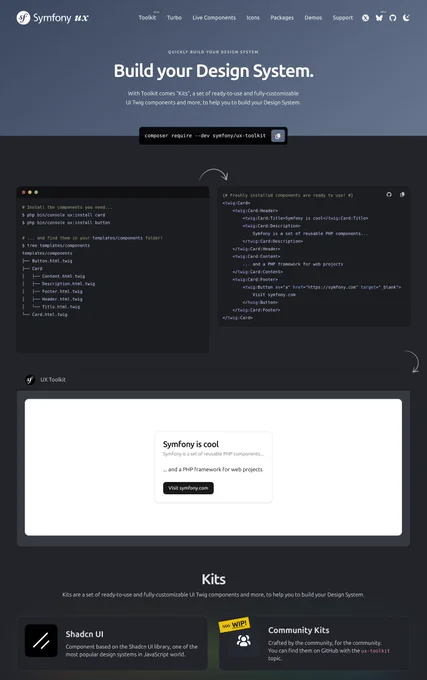Open the Bluesky butterfly icon link
The height and width of the screenshot is (680, 427).
[x=379, y=18]
